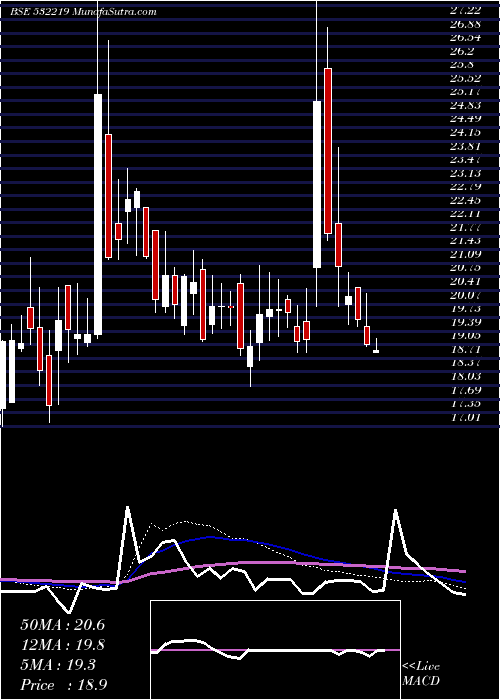
Task: Select the 20.41 price axis label
Action: pos(465,281)
